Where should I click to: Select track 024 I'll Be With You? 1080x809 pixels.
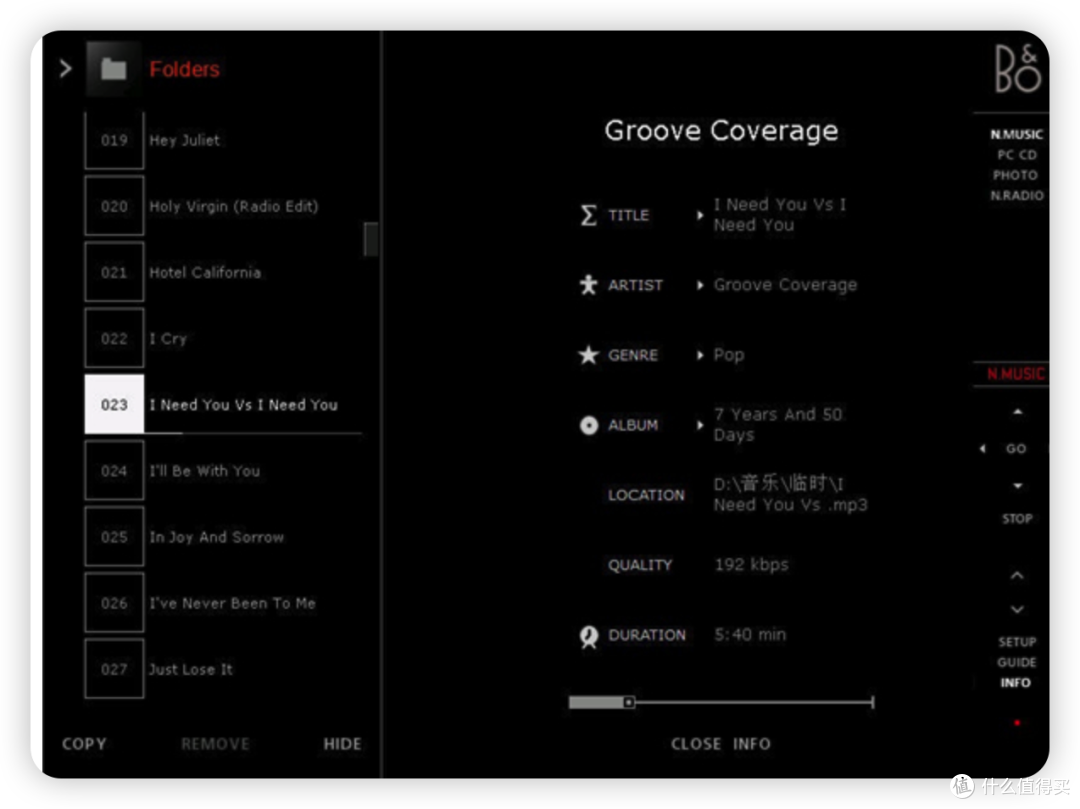[222, 471]
